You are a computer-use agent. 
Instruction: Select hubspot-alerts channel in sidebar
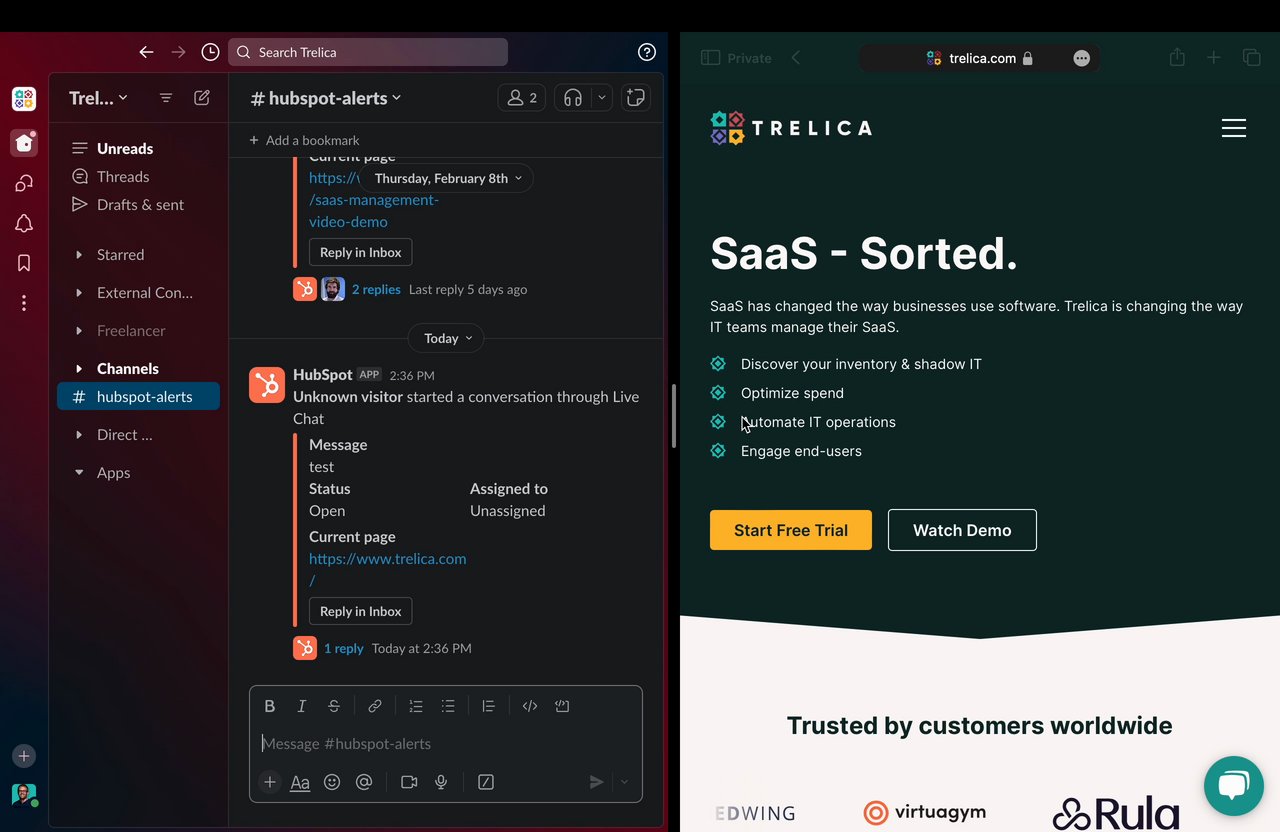[x=138, y=397]
